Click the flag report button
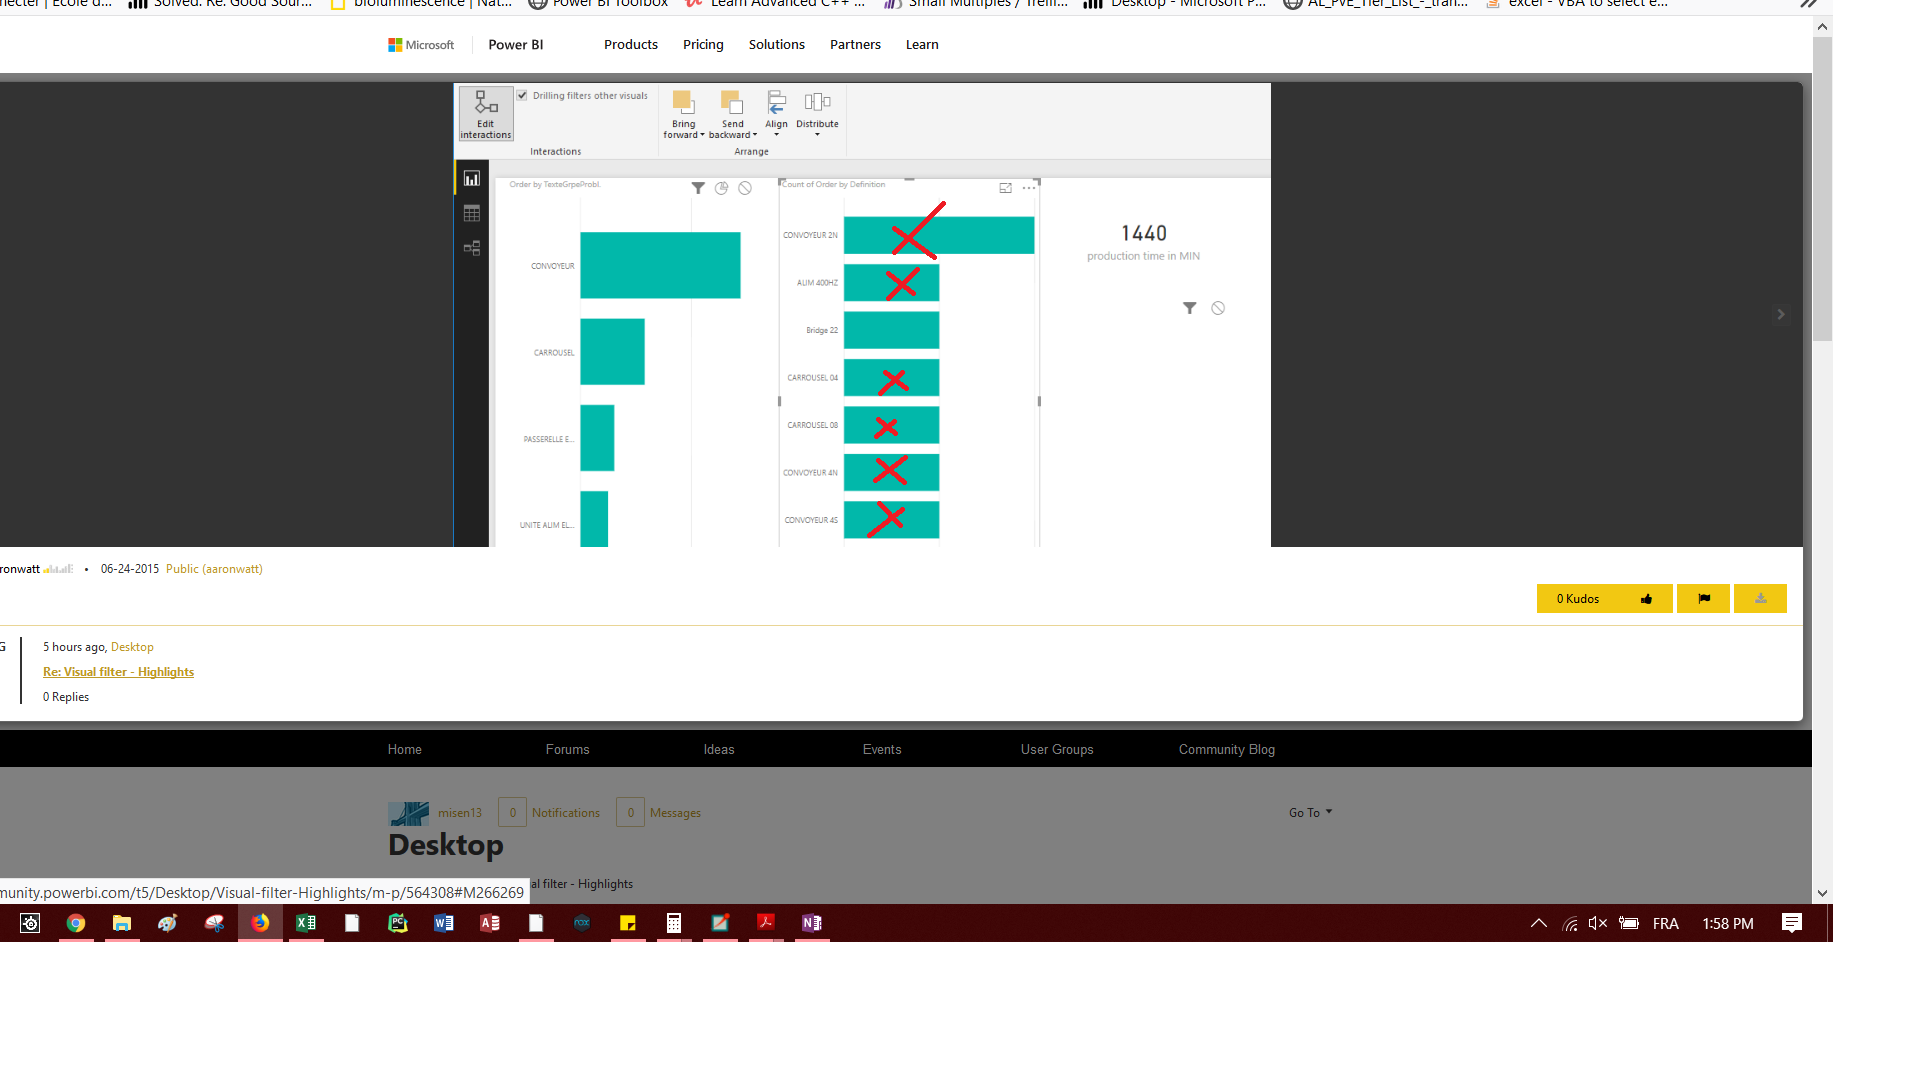The image size is (1924, 1080). 1704,599
